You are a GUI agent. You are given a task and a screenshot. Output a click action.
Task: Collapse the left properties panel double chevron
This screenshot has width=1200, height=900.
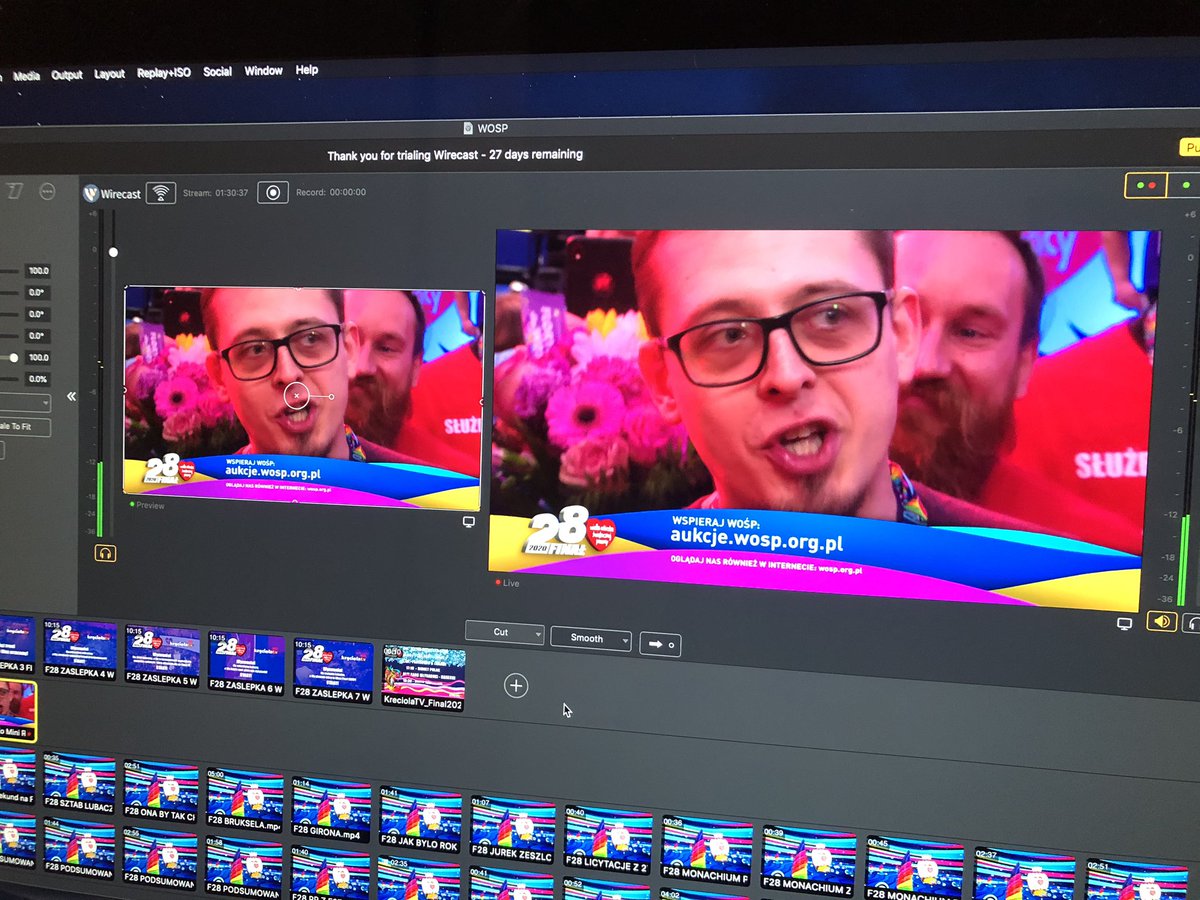[x=71, y=396]
